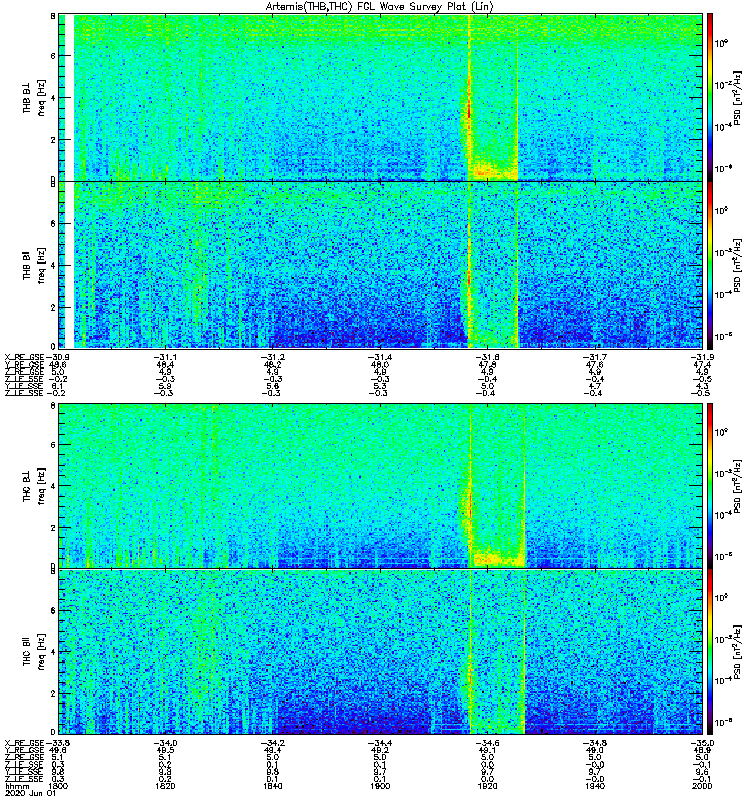Click the bright burst interval in THB B∥ spectrogram
Viewport: 750px width, 800px height.
pos(493,265)
